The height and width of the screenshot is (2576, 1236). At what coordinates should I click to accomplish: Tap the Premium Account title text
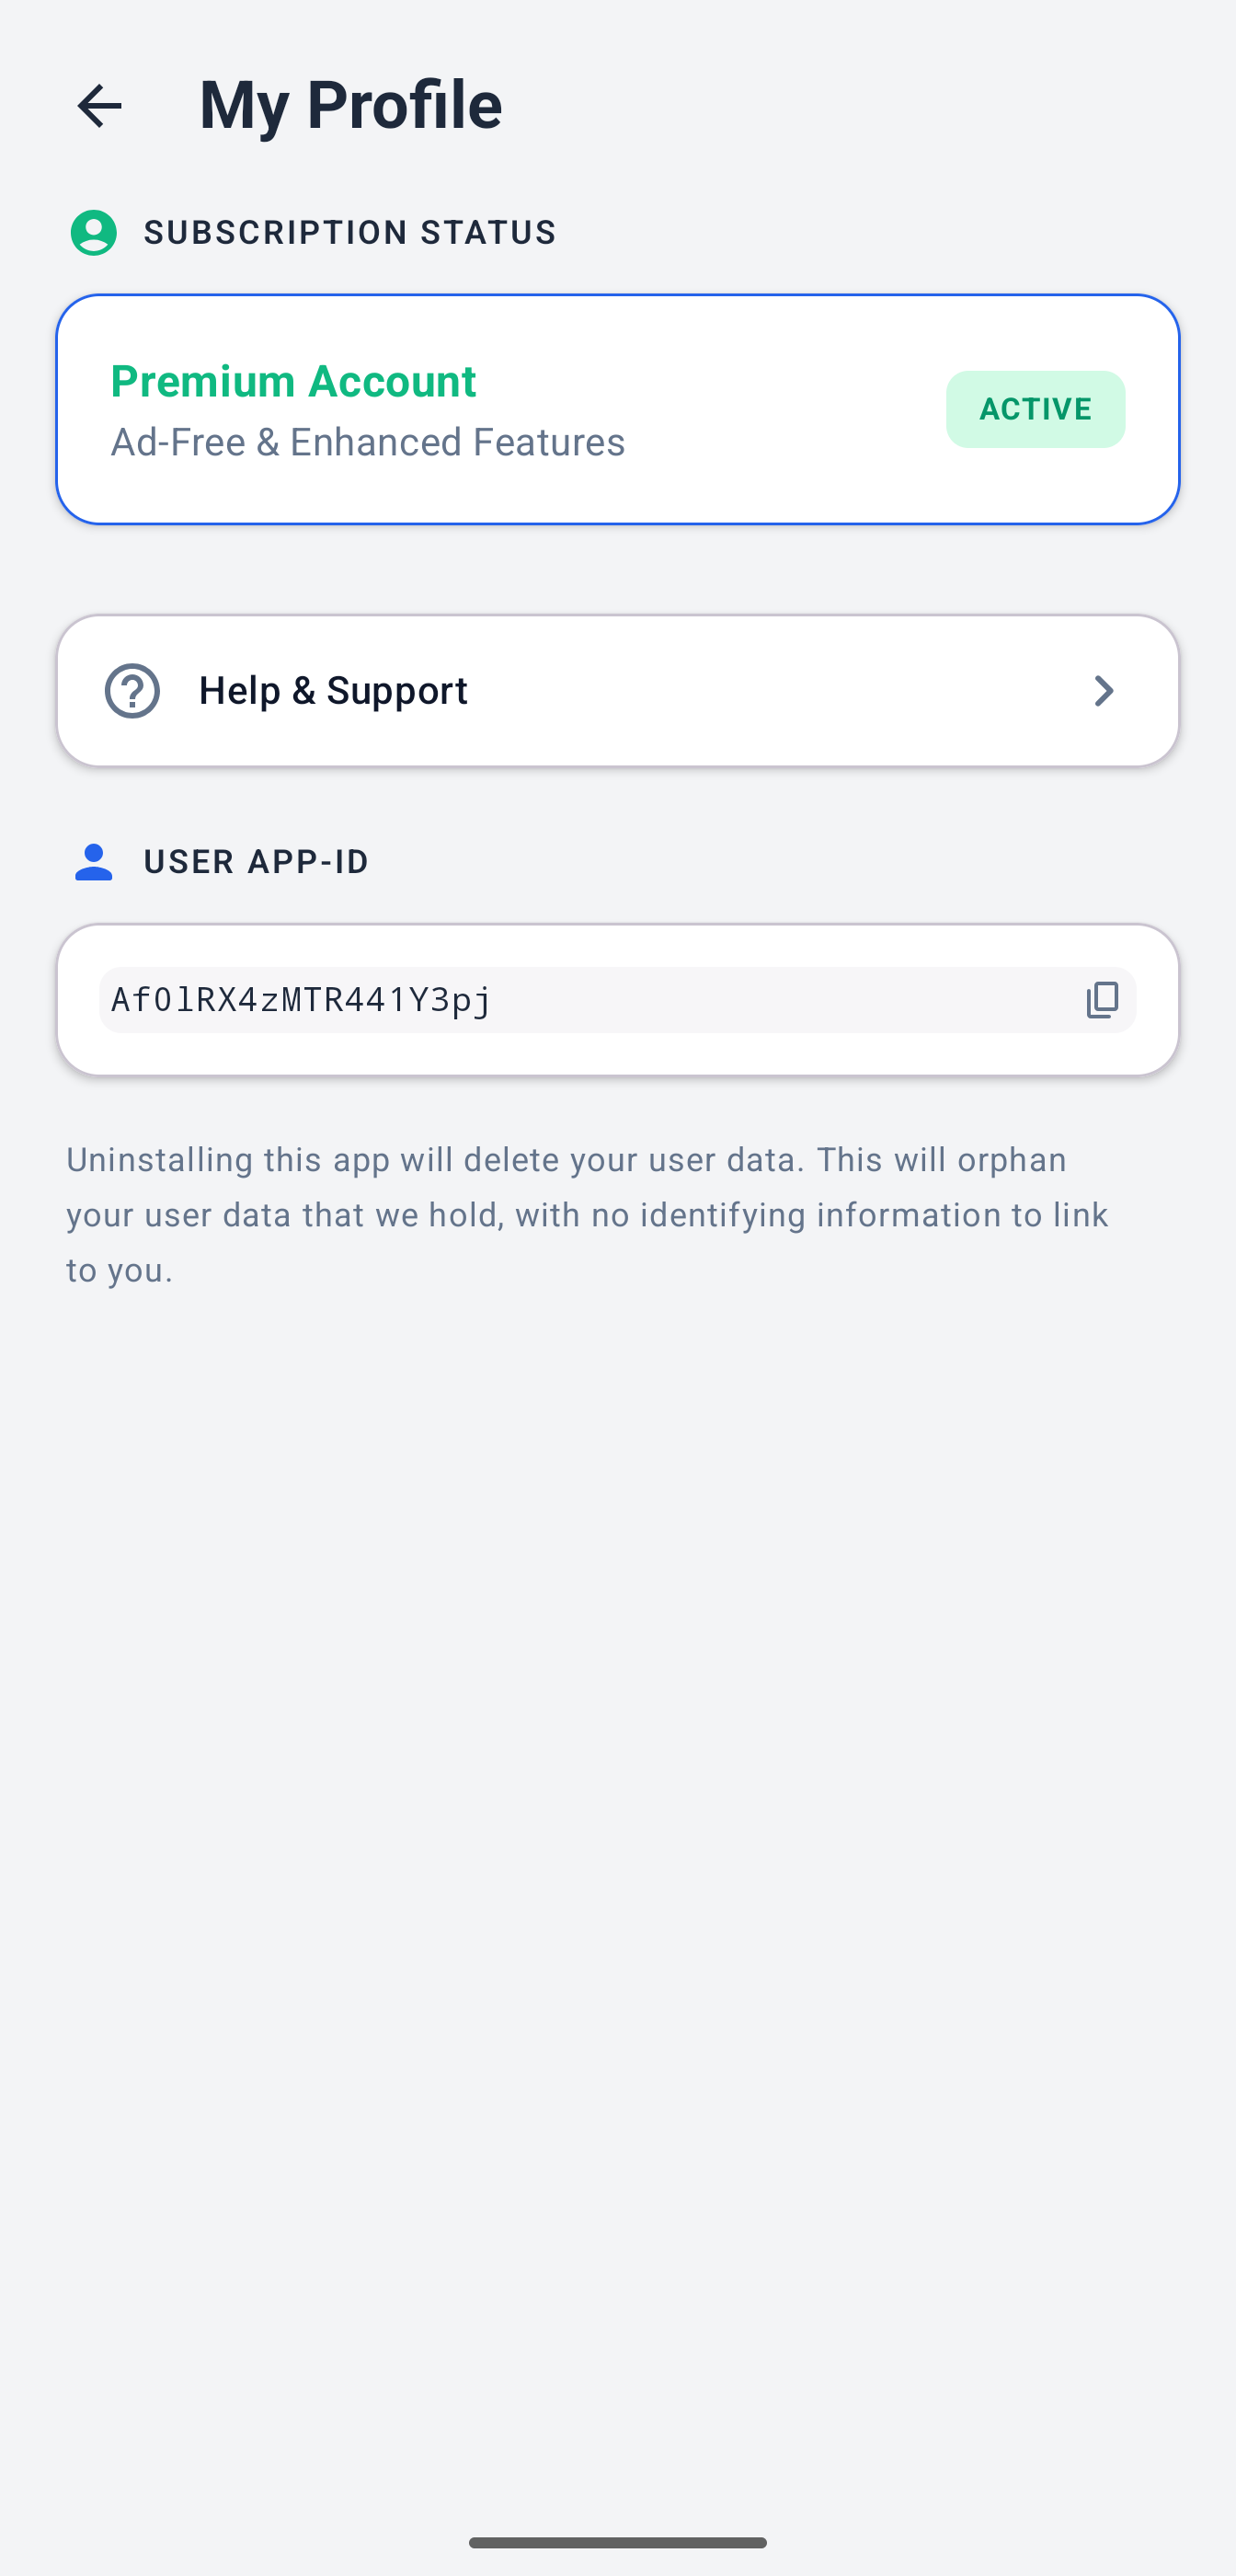pos(293,381)
